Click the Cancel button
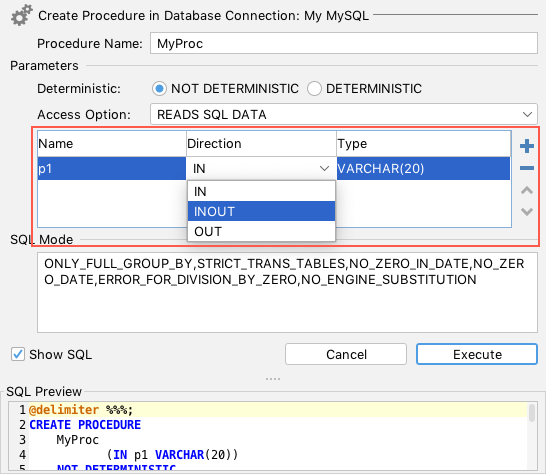The height and width of the screenshot is (474, 546). pos(346,354)
